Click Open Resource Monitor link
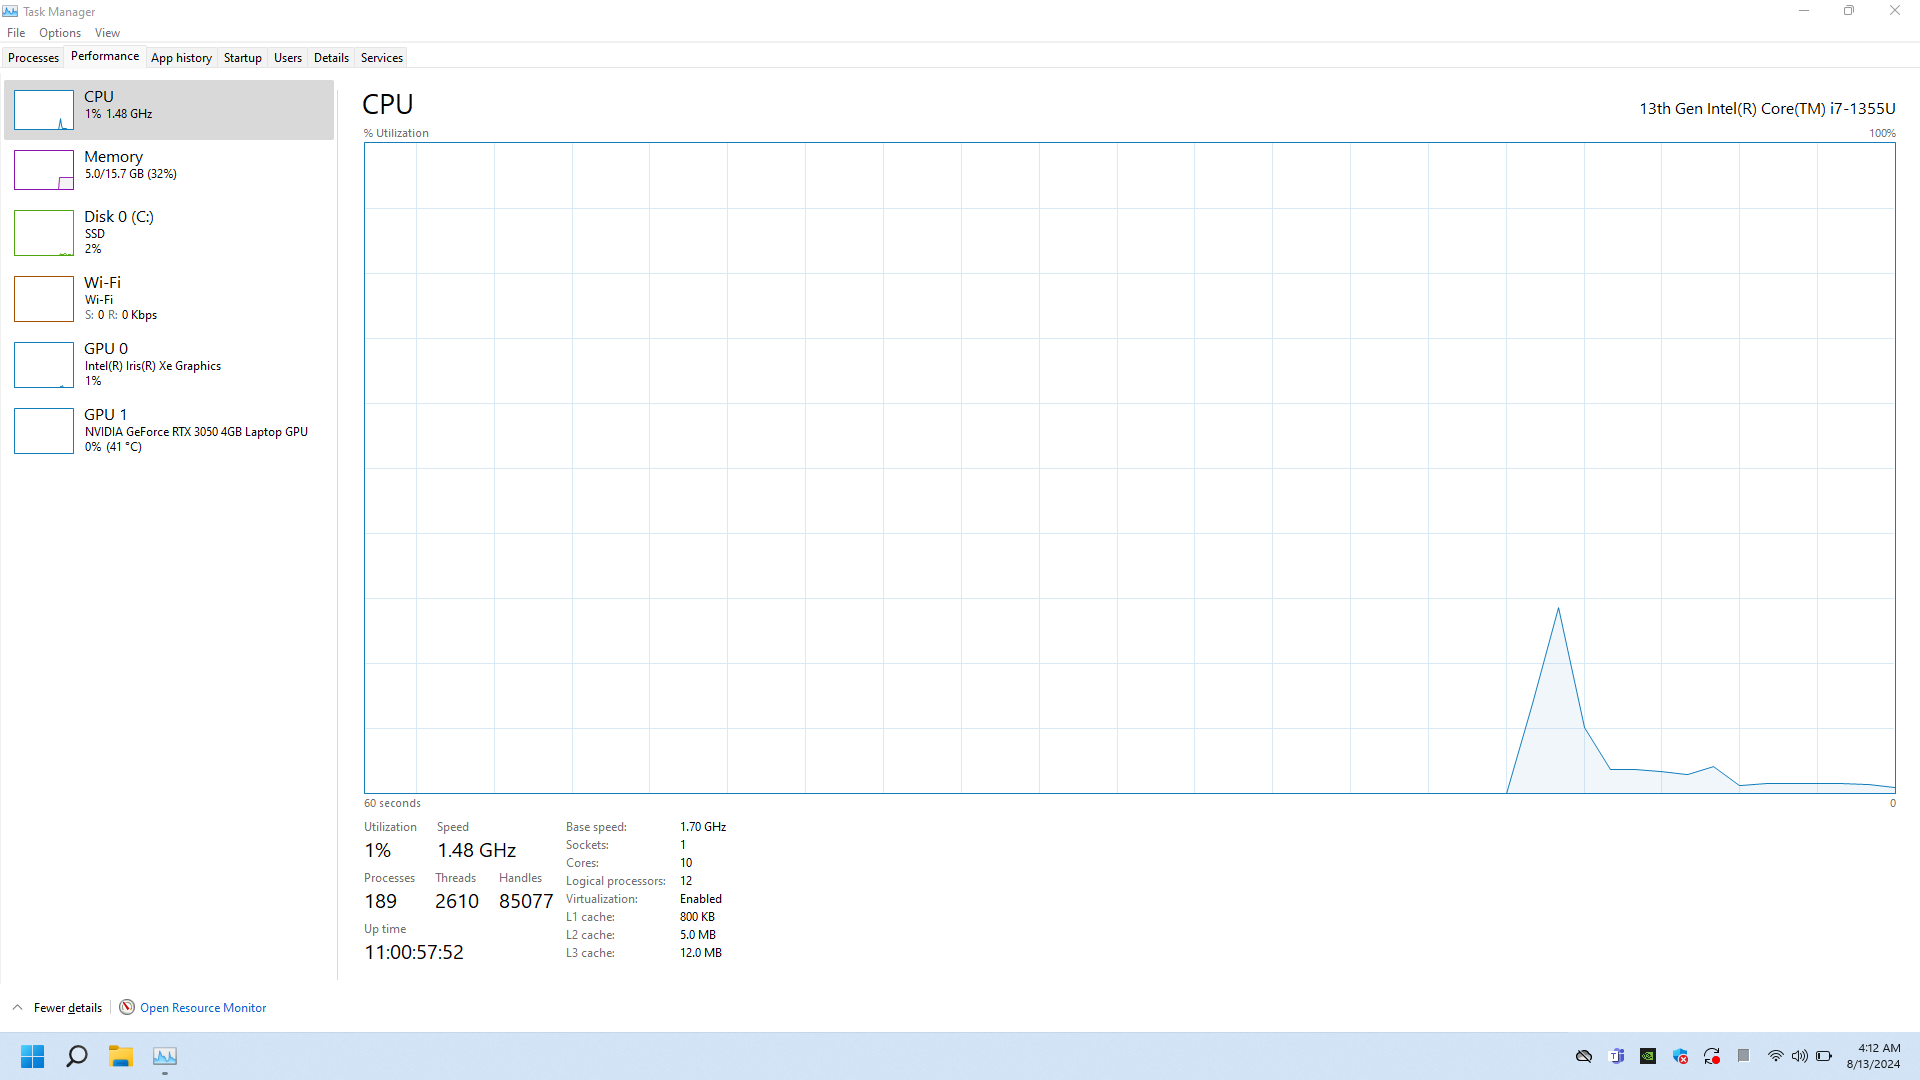The width and height of the screenshot is (1920, 1080). pyautogui.click(x=203, y=1008)
